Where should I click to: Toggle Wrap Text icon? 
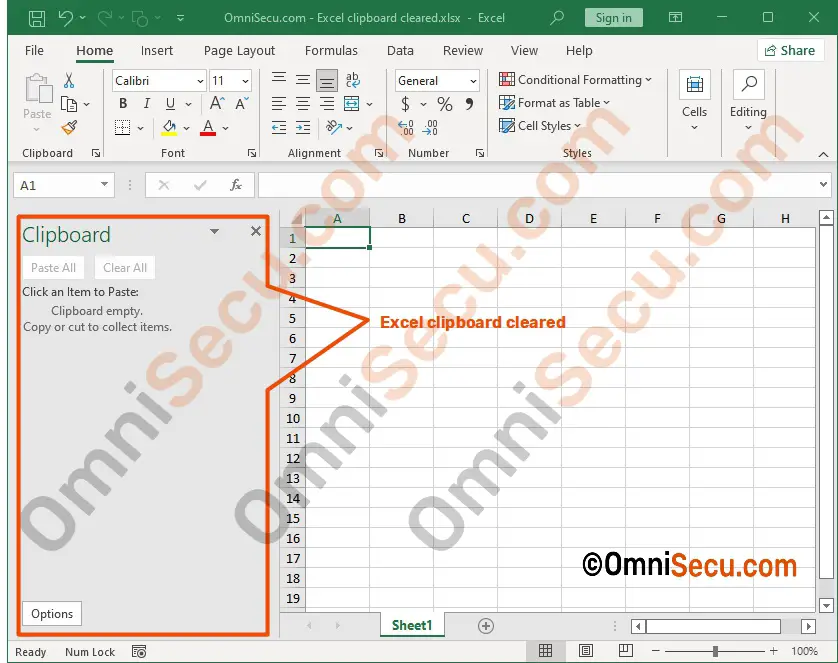[353, 80]
